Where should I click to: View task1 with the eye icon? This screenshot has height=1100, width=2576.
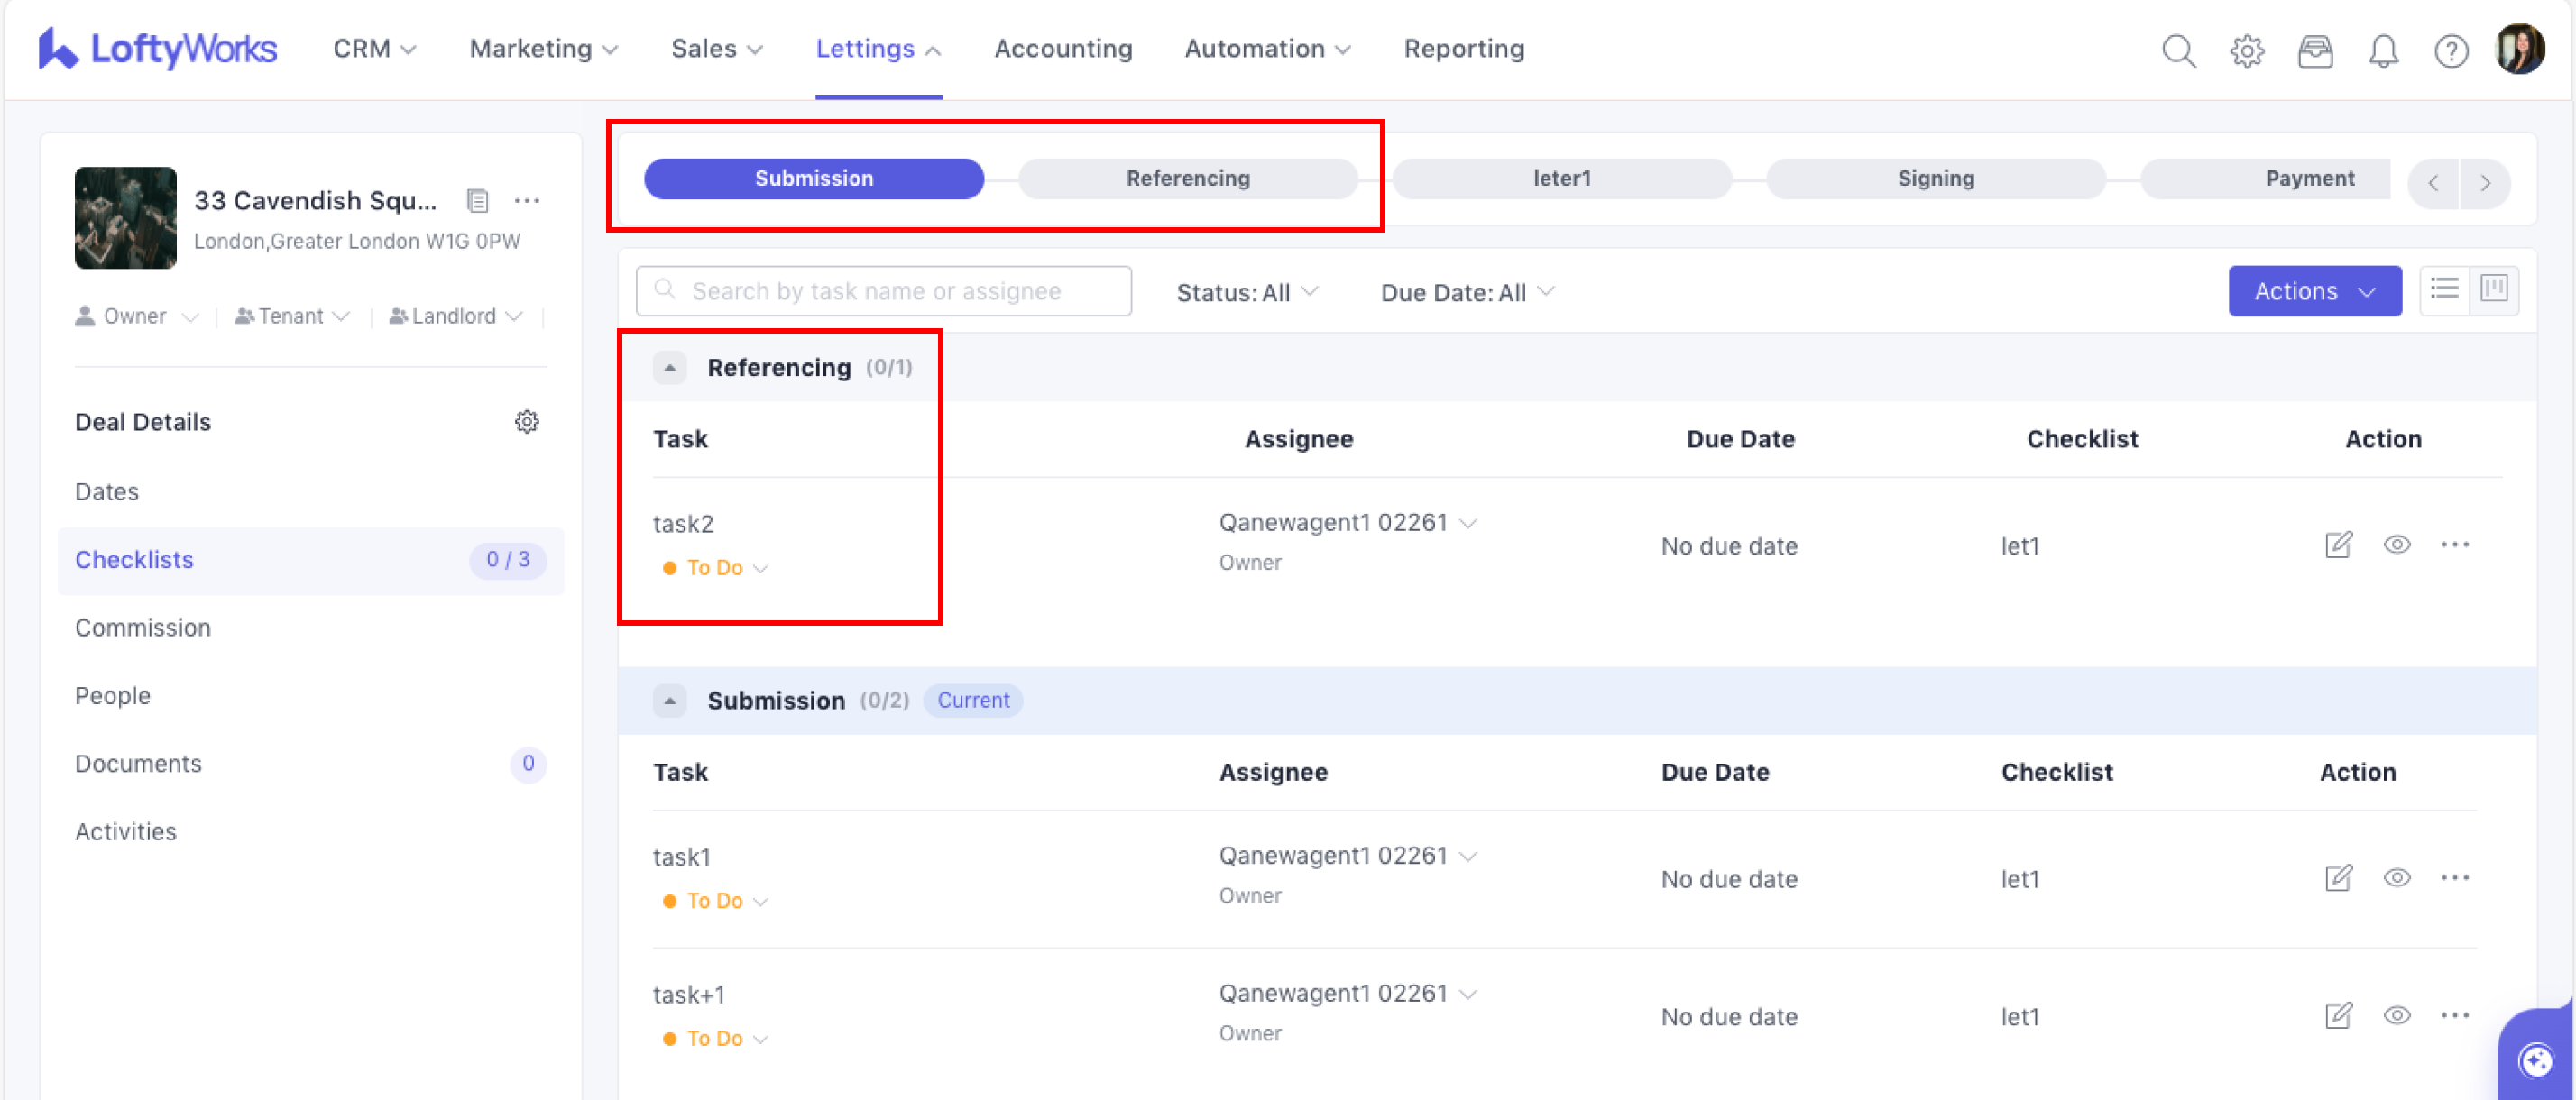click(2397, 878)
